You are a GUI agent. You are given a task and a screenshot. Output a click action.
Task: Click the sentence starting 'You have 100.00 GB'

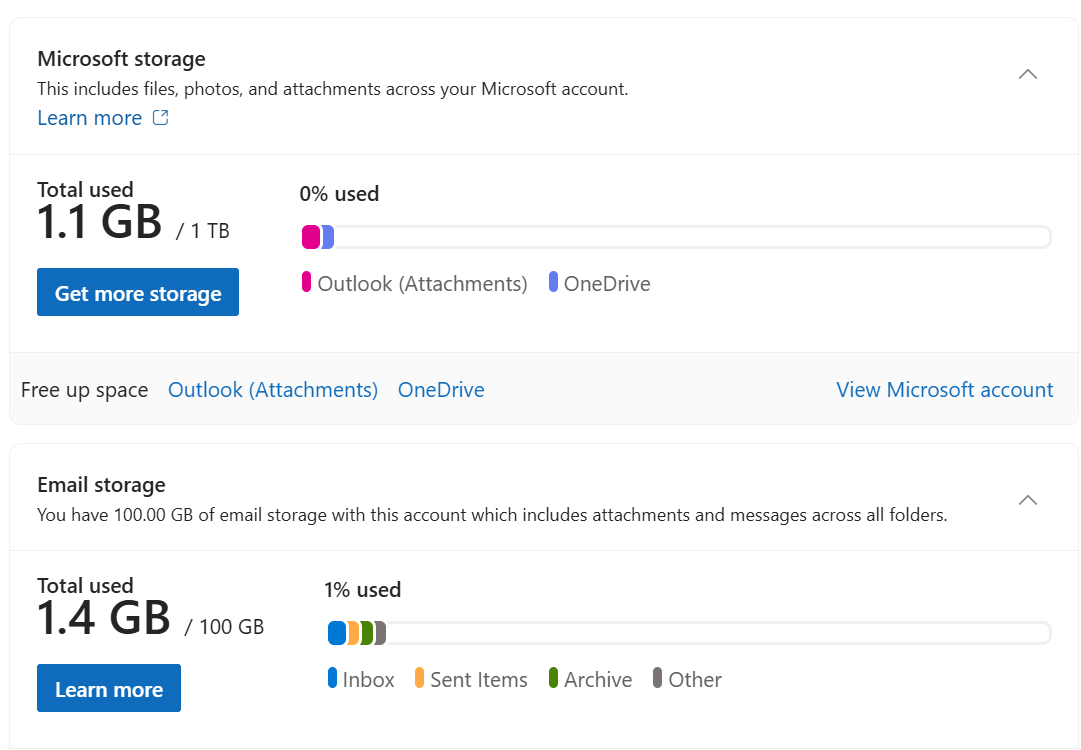[492, 515]
